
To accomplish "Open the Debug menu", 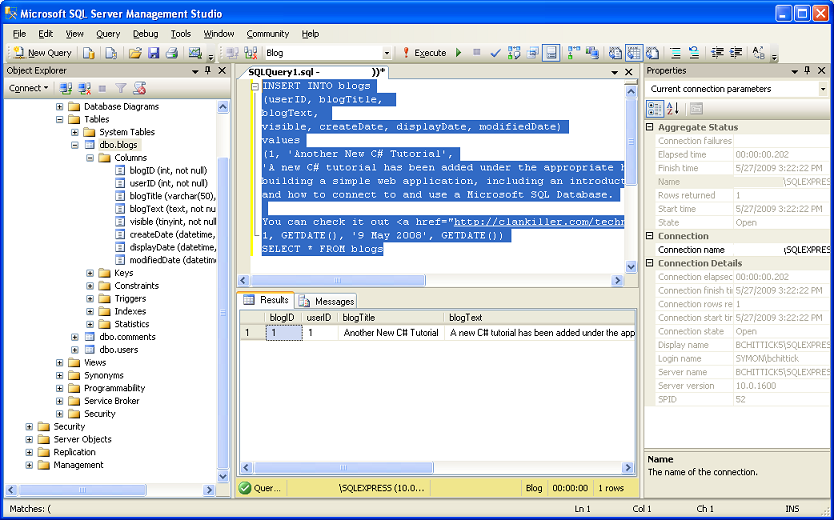I will click(145, 33).
